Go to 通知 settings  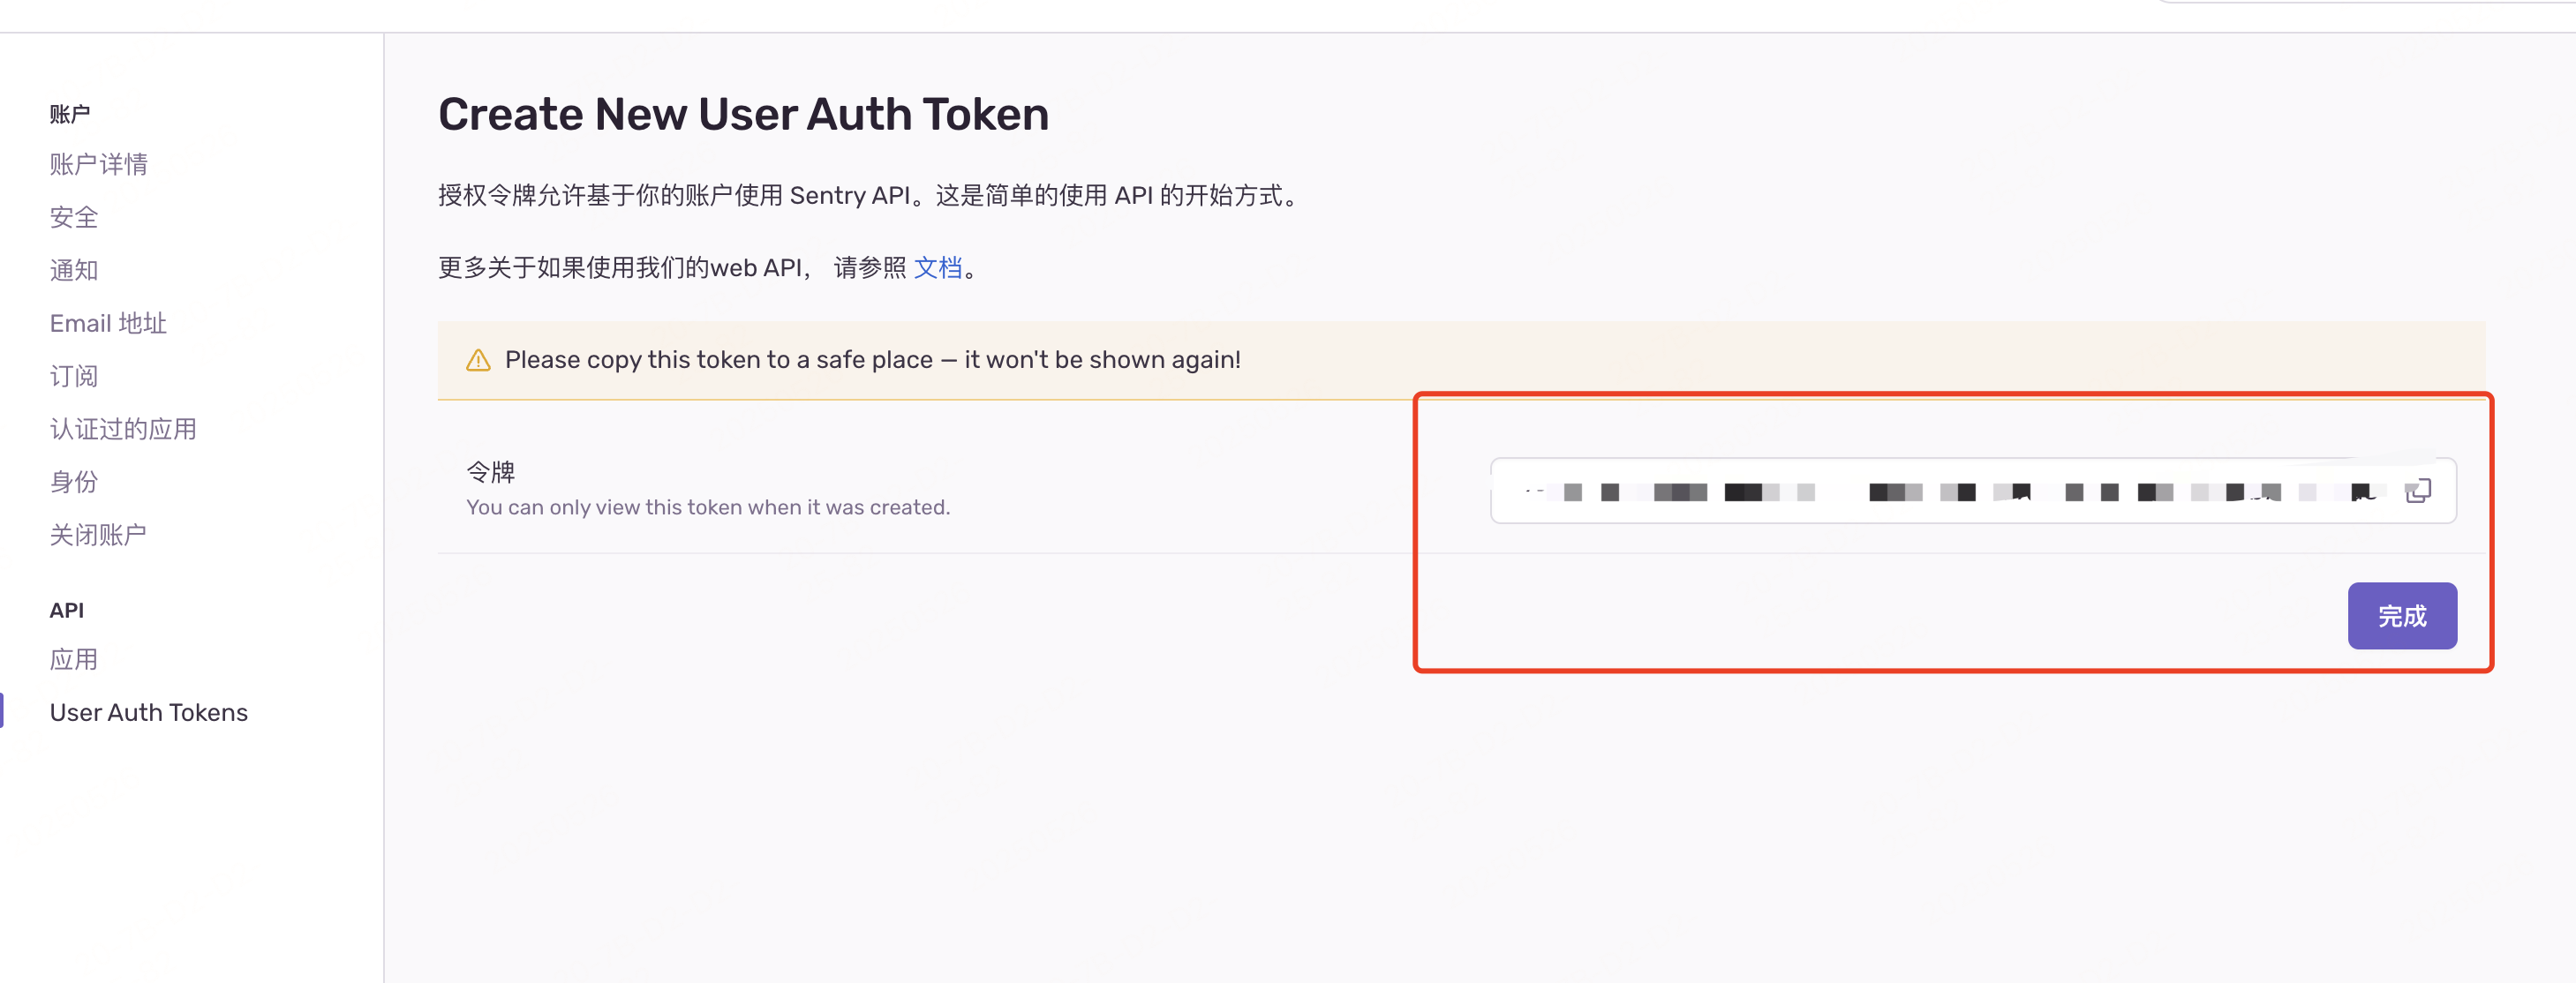tap(74, 270)
